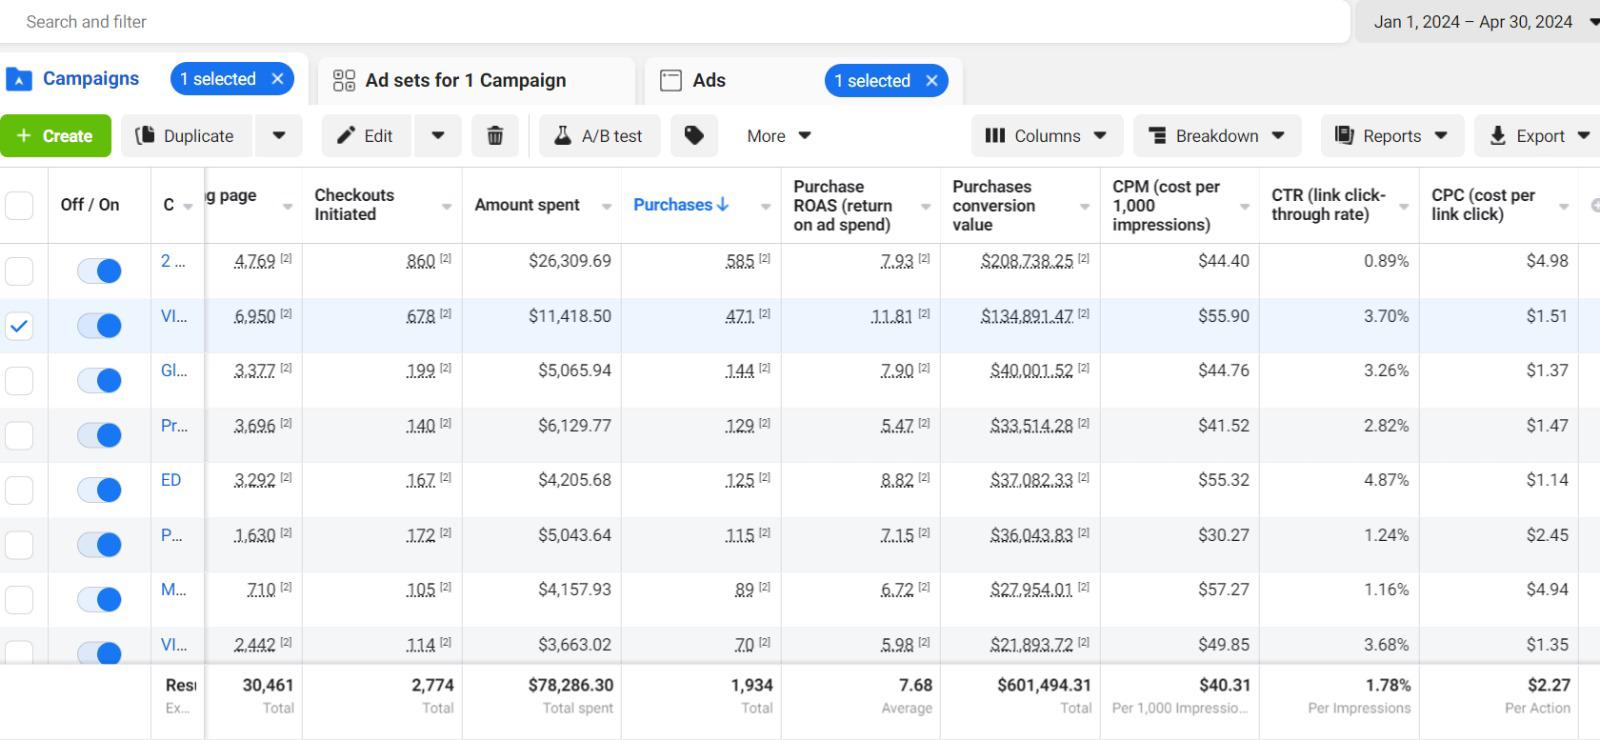This screenshot has height=740, width=1600.
Task: Clear the Campaigns 1 selected filter
Action: click(278, 79)
